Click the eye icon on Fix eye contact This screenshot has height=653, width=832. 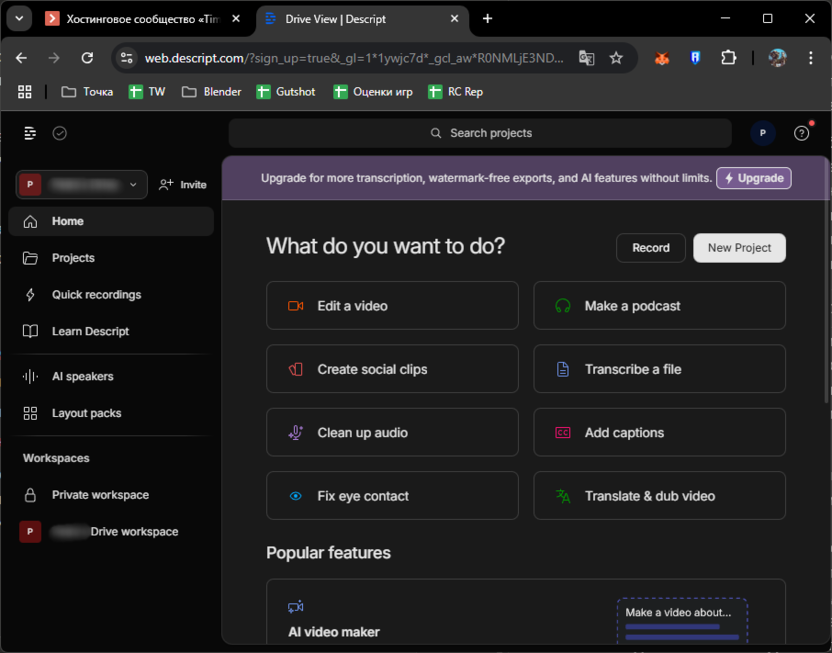click(296, 496)
